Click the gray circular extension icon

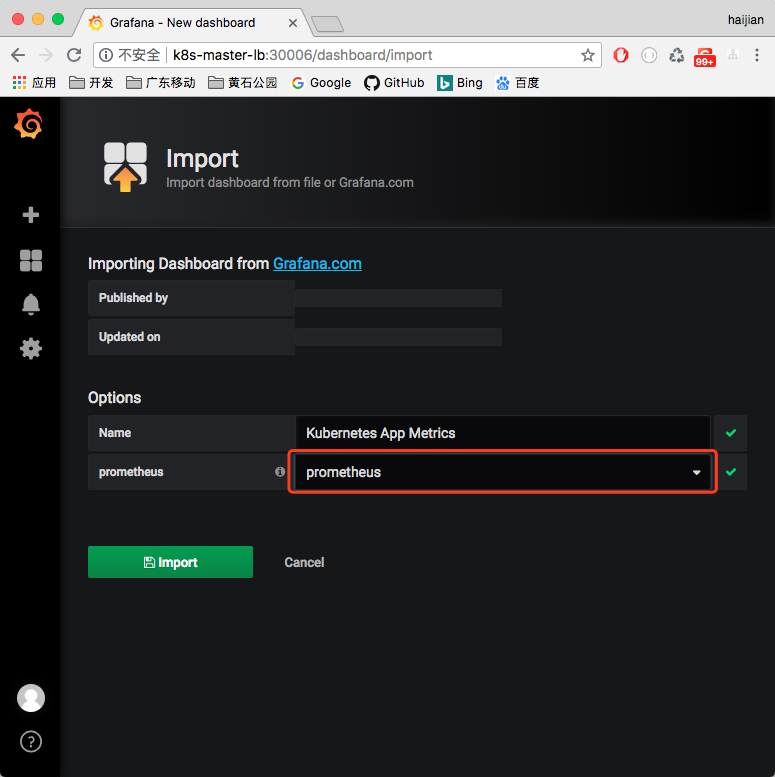pos(649,55)
